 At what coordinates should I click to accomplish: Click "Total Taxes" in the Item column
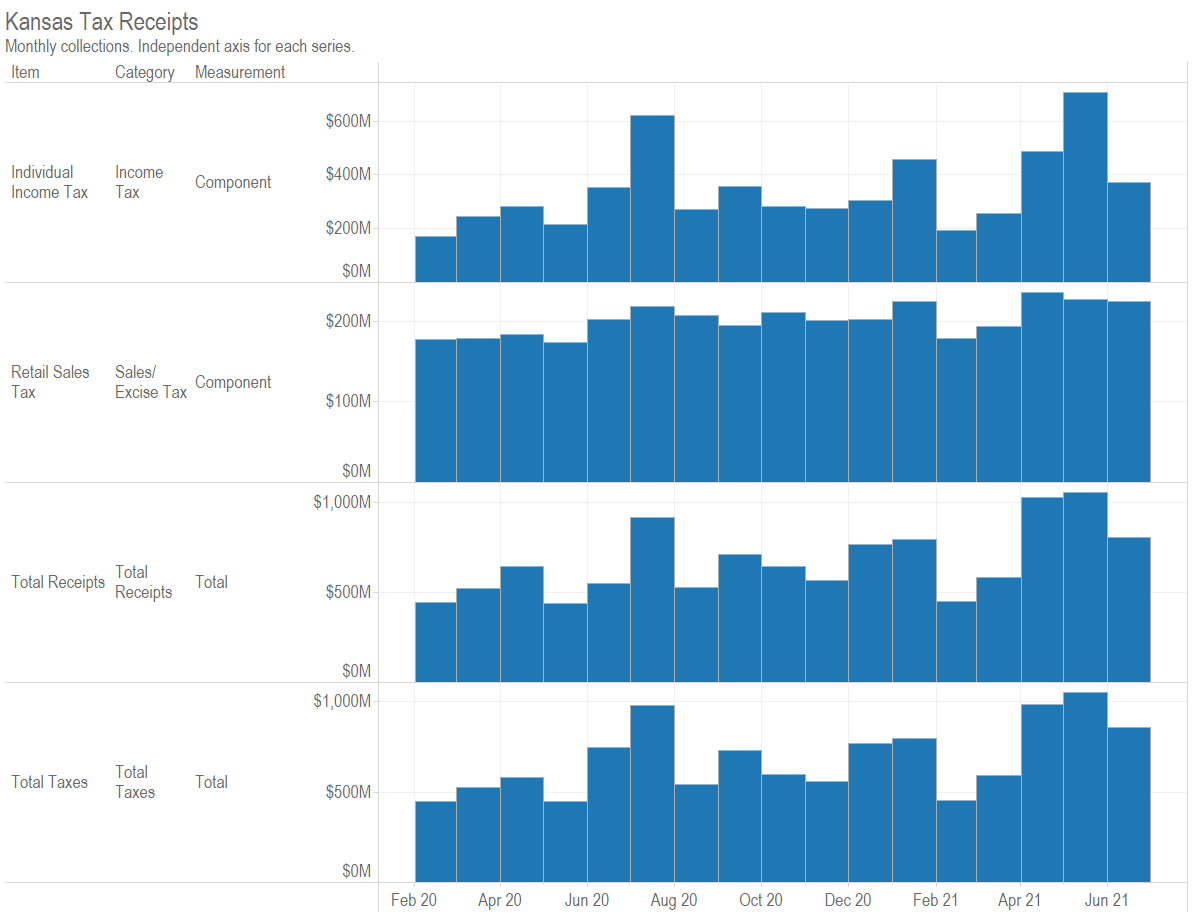pos(49,782)
